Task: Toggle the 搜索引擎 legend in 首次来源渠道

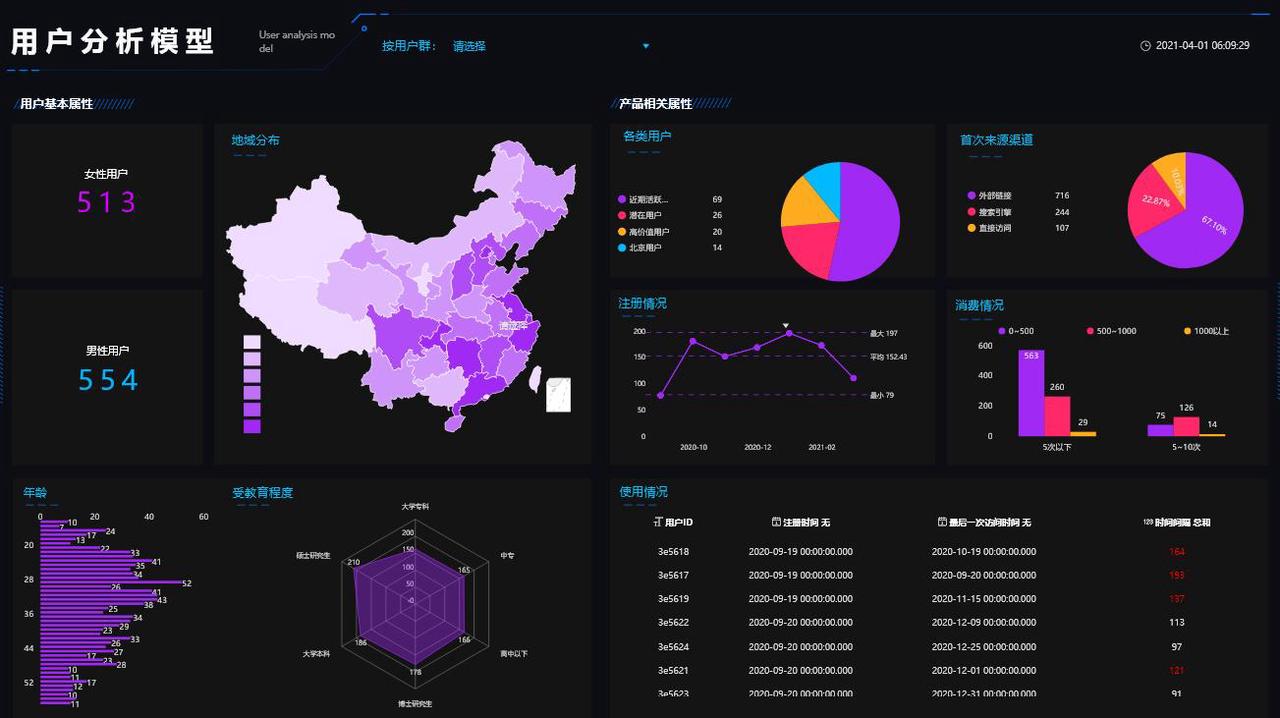Action: click(988, 212)
